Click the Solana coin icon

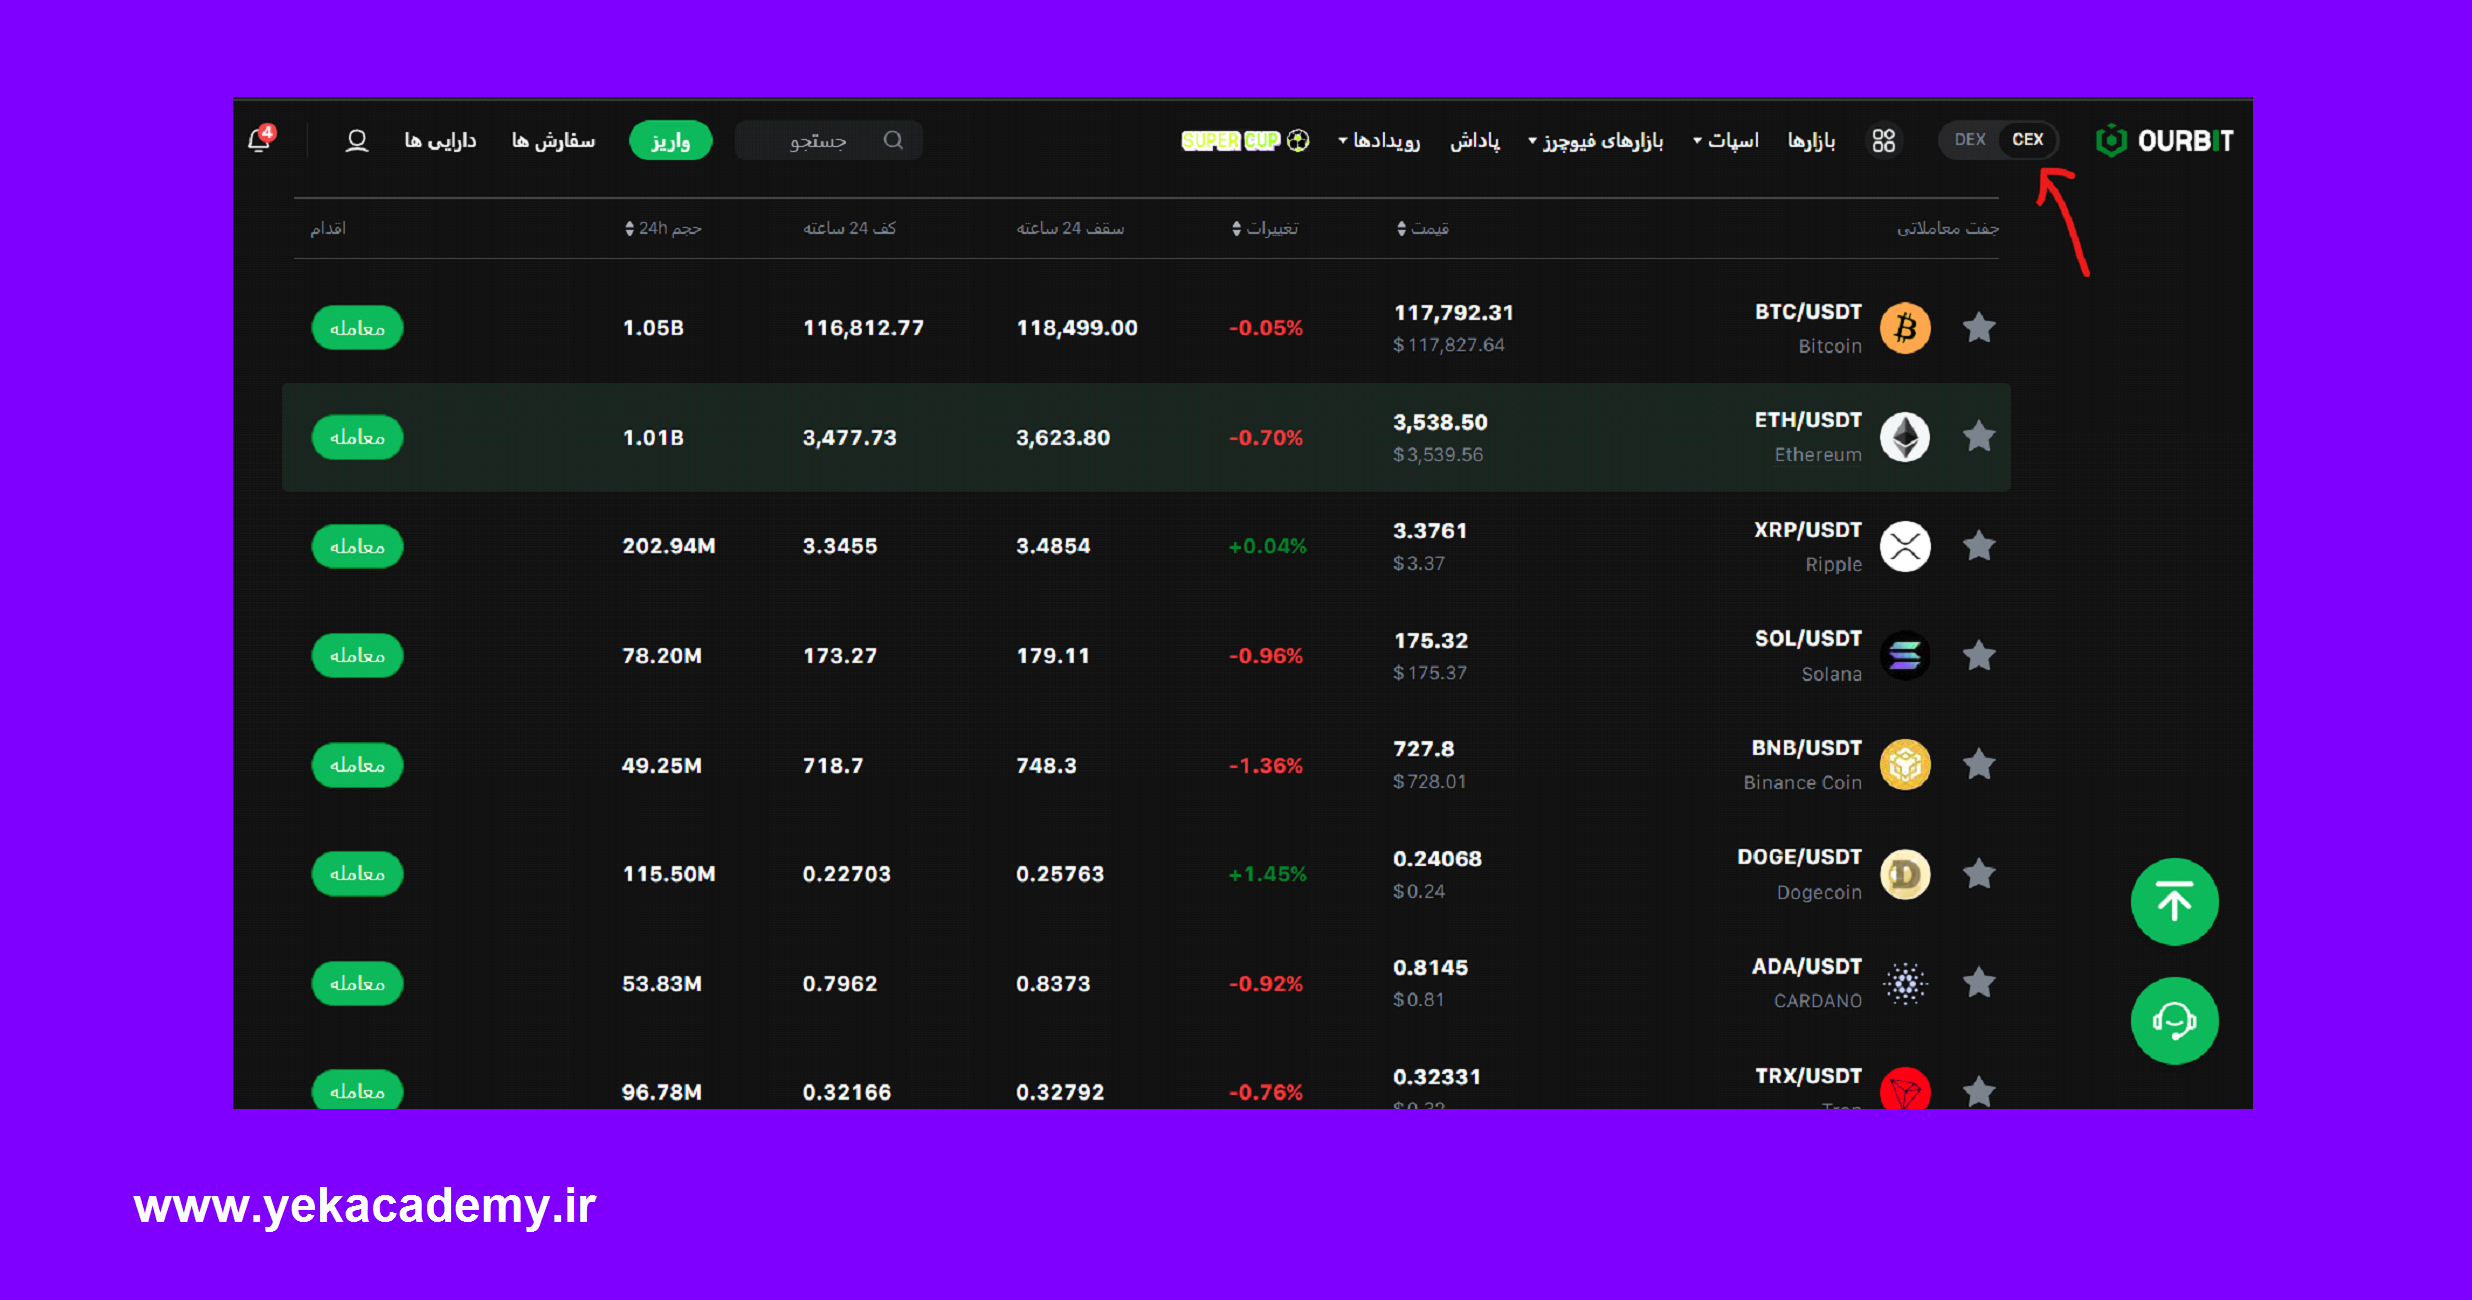click(x=1905, y=656)
